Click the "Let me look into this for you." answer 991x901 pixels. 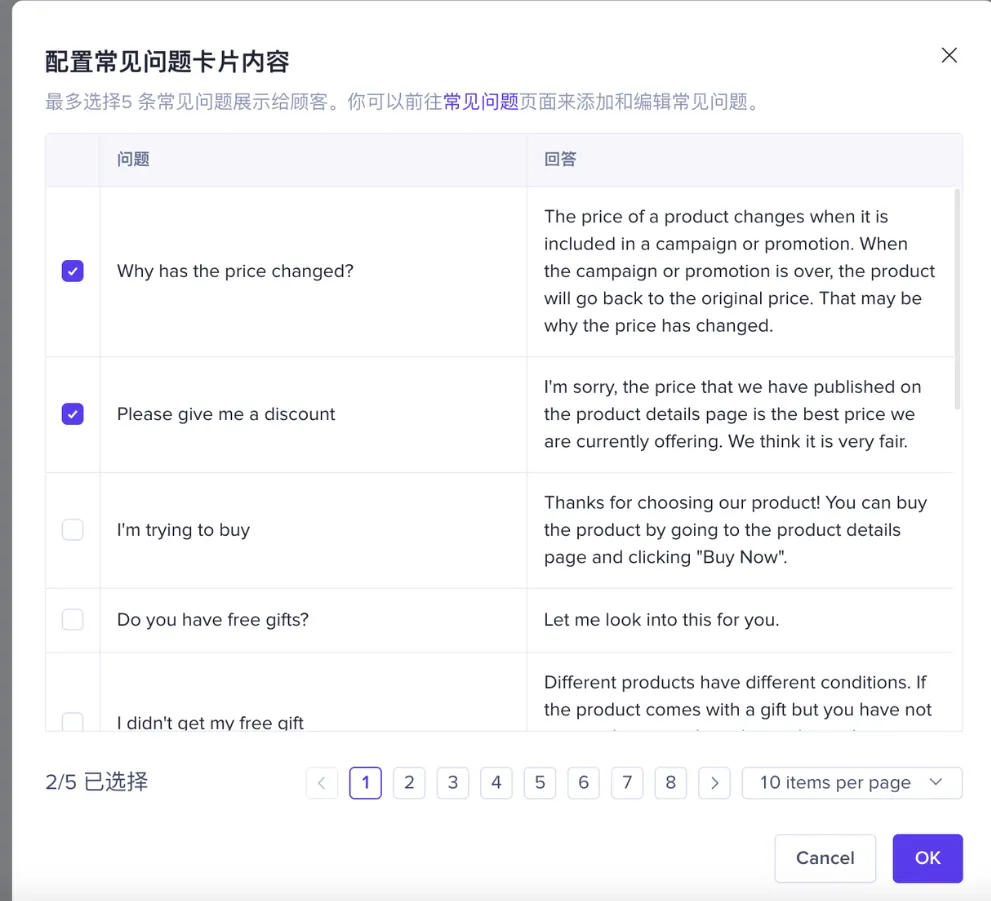661,620
